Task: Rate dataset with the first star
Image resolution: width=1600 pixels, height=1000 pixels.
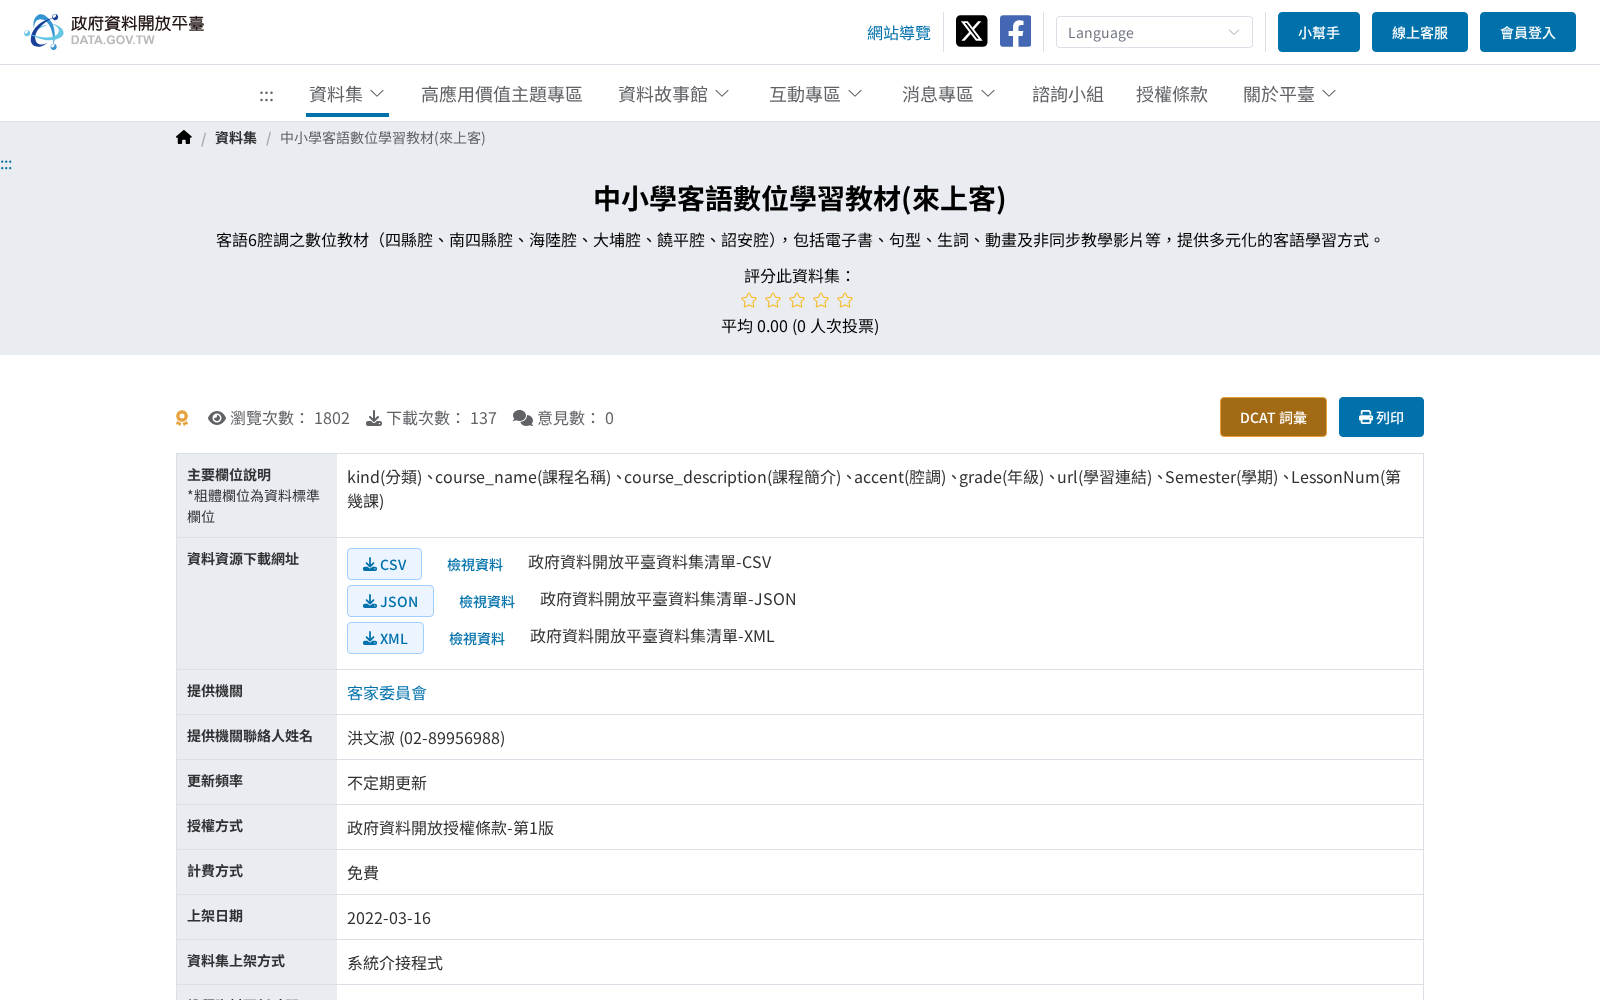Action: click(x=749, y=300)
